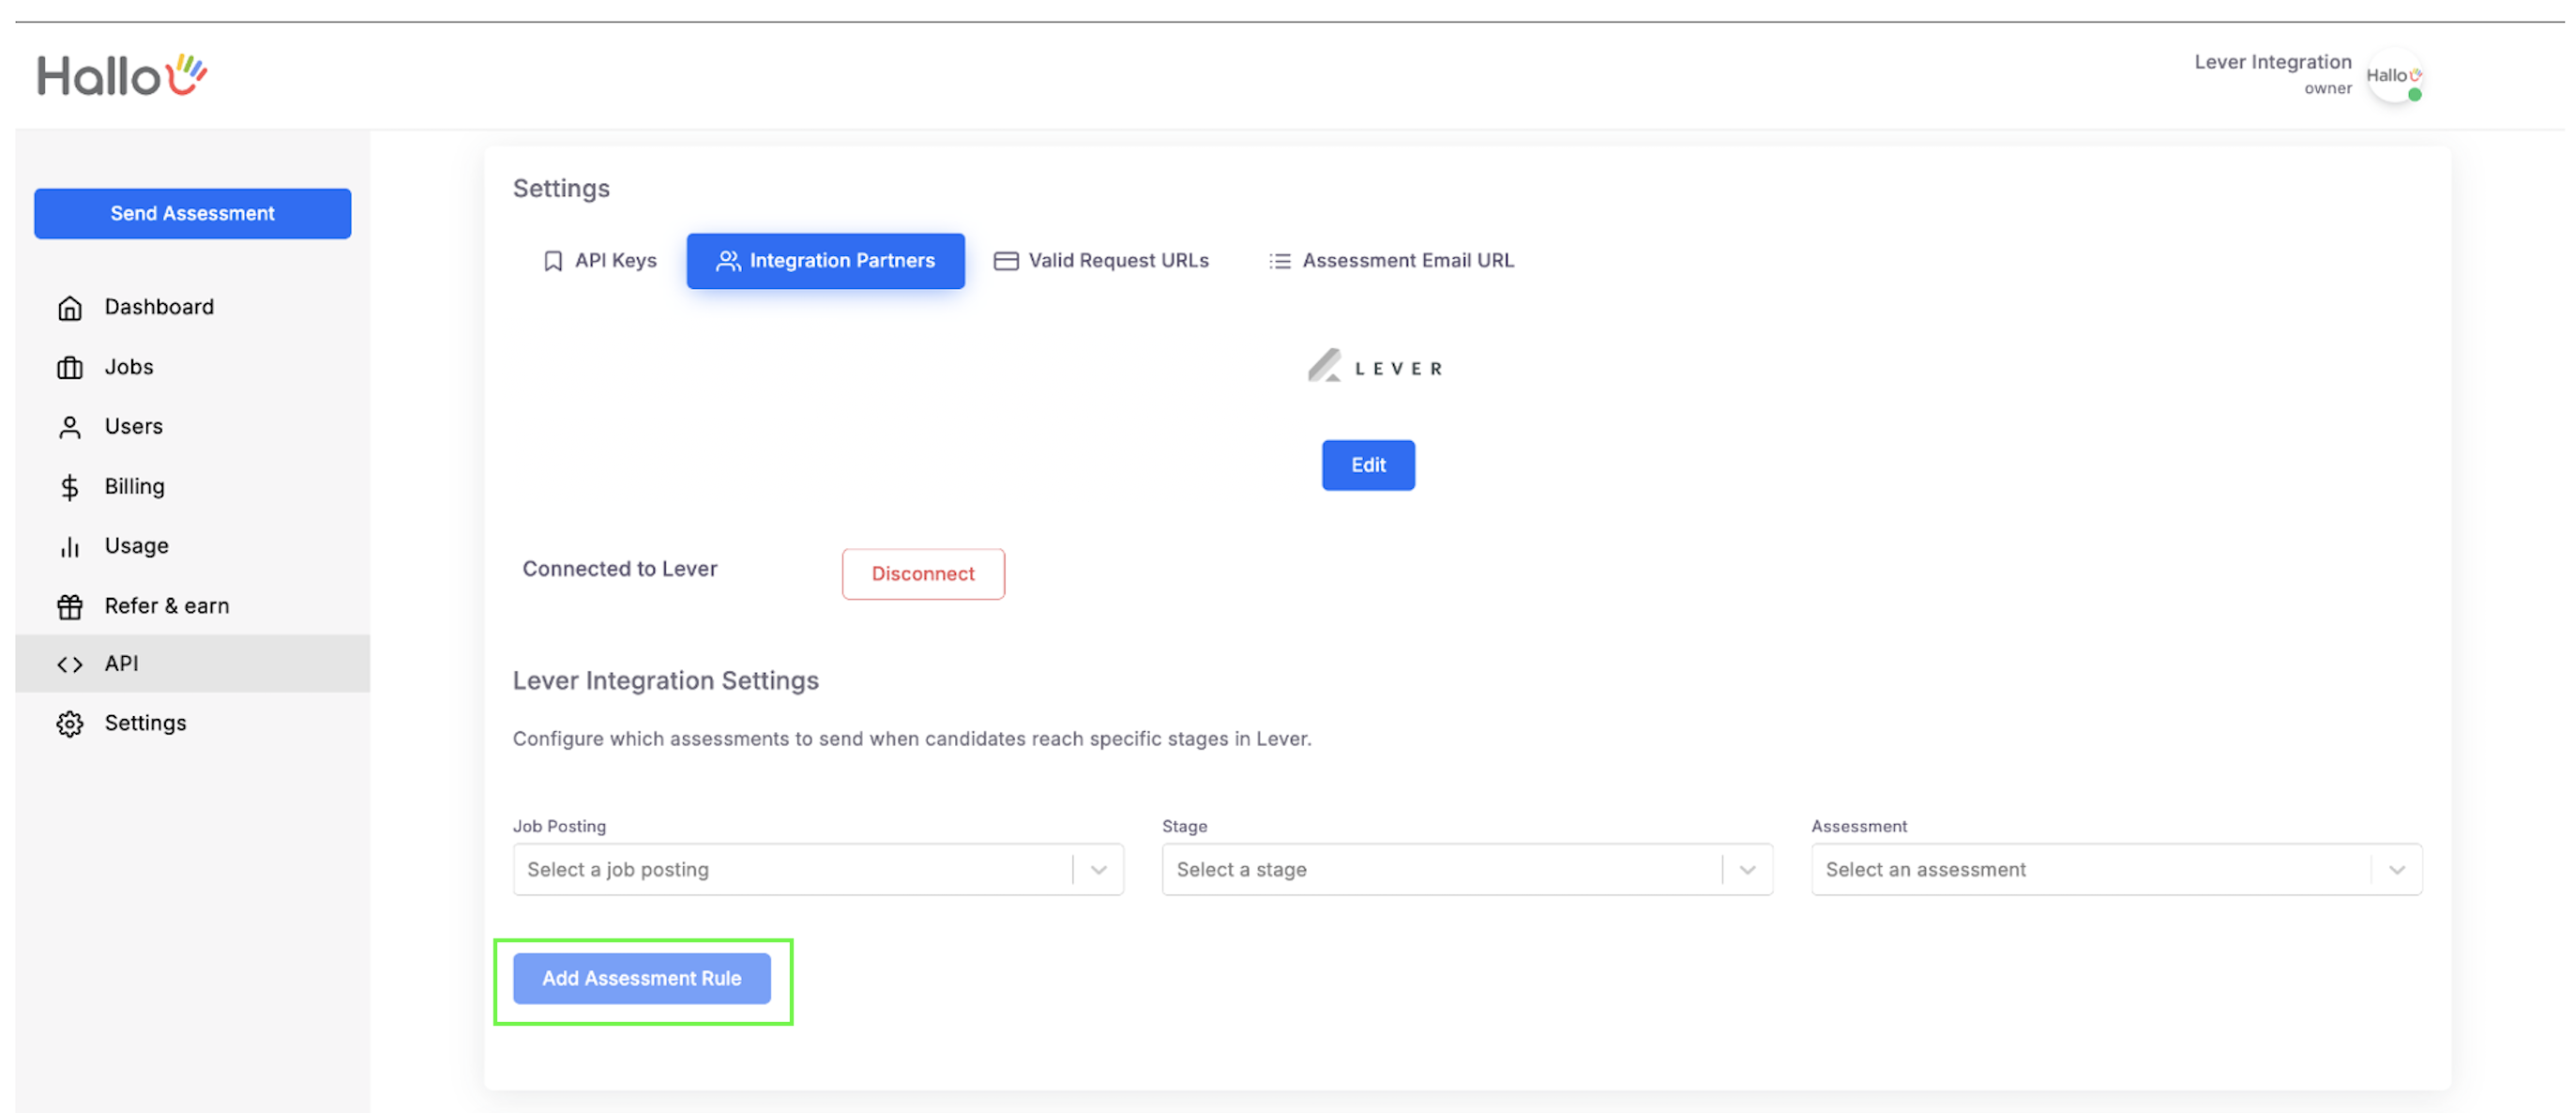Screen dimensions: 2576x1113
Task: Click the Refer & earn gift icon
Action: [69, 606]
